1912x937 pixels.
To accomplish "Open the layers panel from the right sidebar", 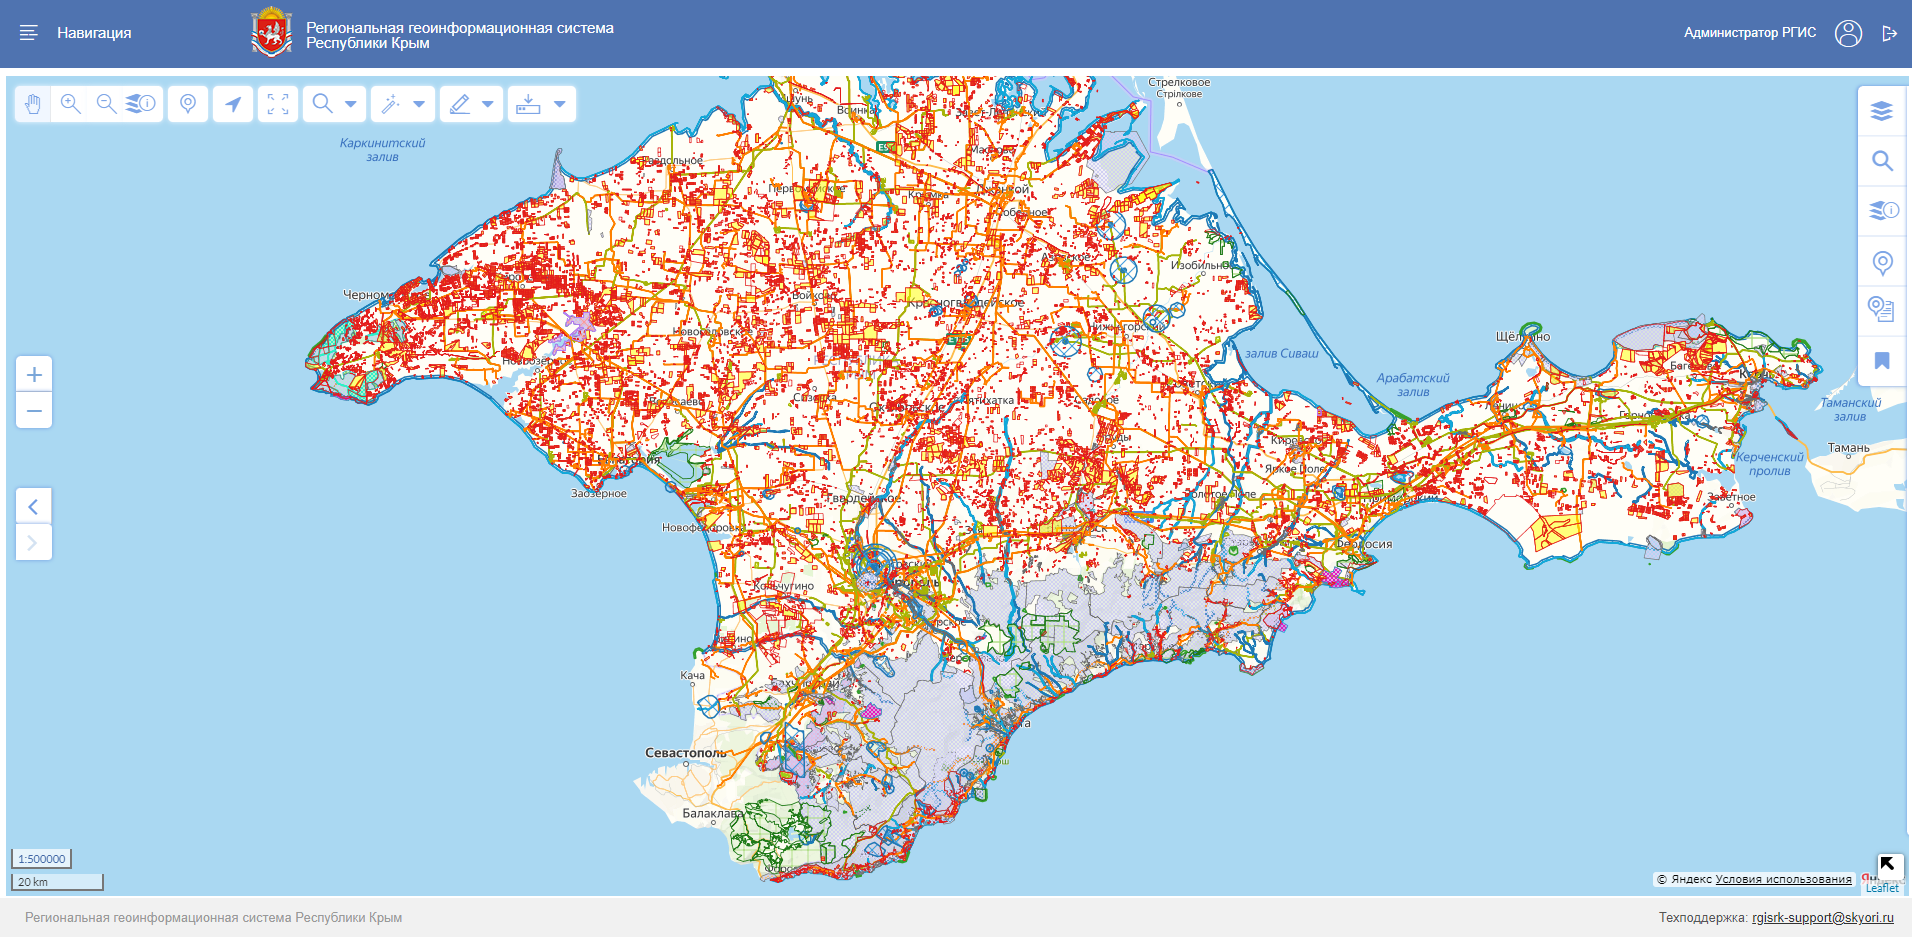I will [1881, 111].
